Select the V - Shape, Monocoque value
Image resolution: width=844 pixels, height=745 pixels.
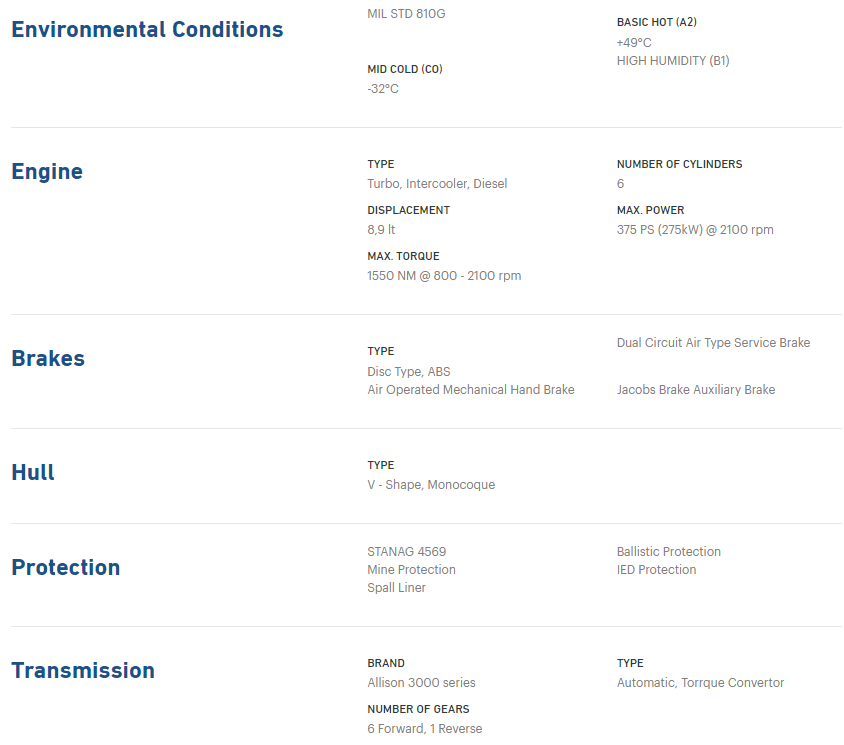click(x=431, y=484)
